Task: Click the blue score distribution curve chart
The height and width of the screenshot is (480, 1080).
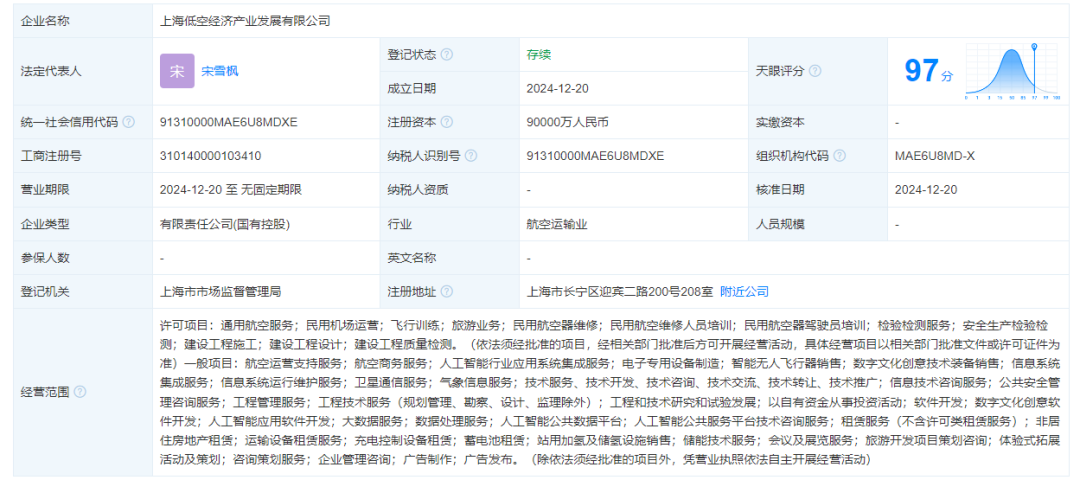Action: click(1018, 71)
